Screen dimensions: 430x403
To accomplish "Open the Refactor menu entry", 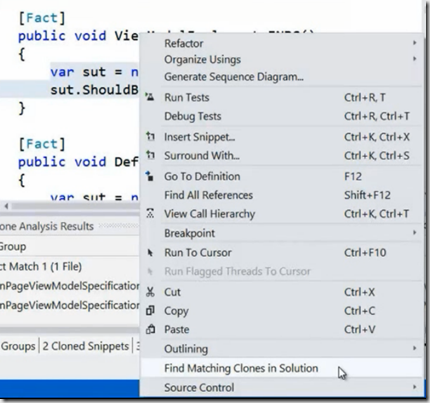I will click(281, 43).
